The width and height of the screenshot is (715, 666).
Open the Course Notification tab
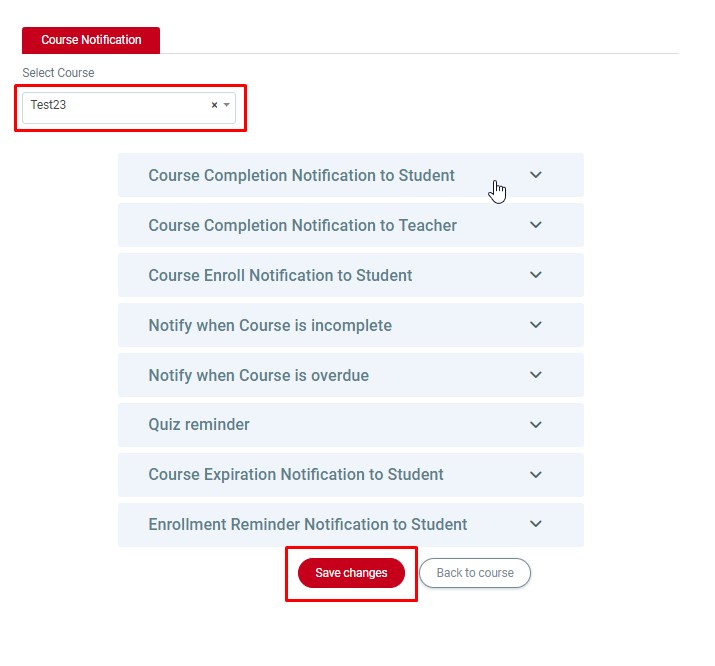coord(91,40)
